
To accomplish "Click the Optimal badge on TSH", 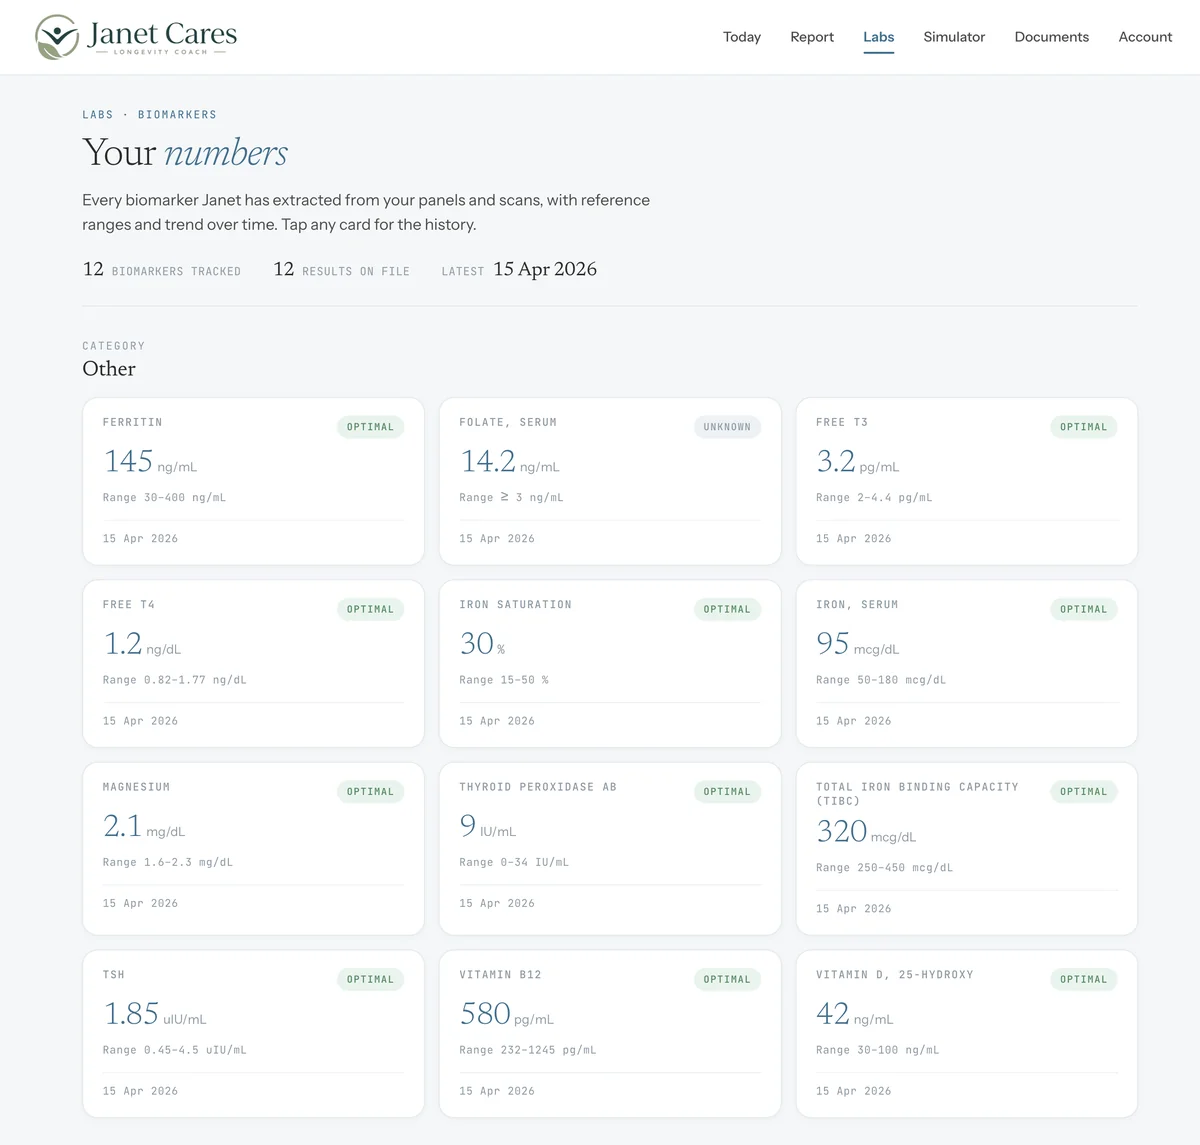I will coord(370,980).
